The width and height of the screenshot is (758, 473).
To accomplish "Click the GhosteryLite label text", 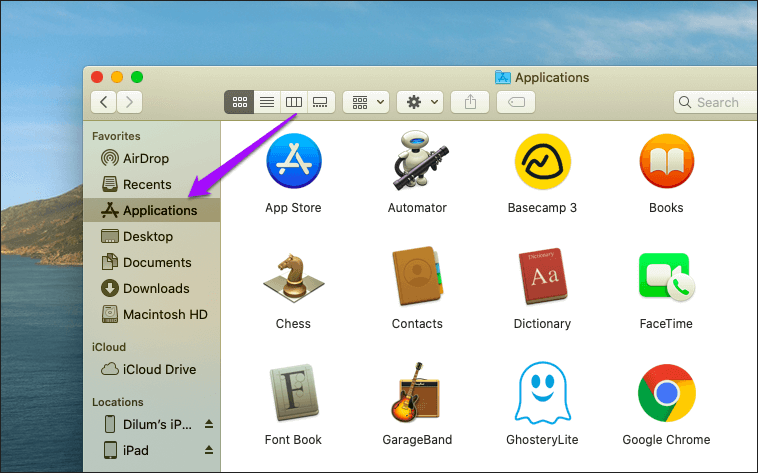I will pyautogui.click(x=542, y=440).
